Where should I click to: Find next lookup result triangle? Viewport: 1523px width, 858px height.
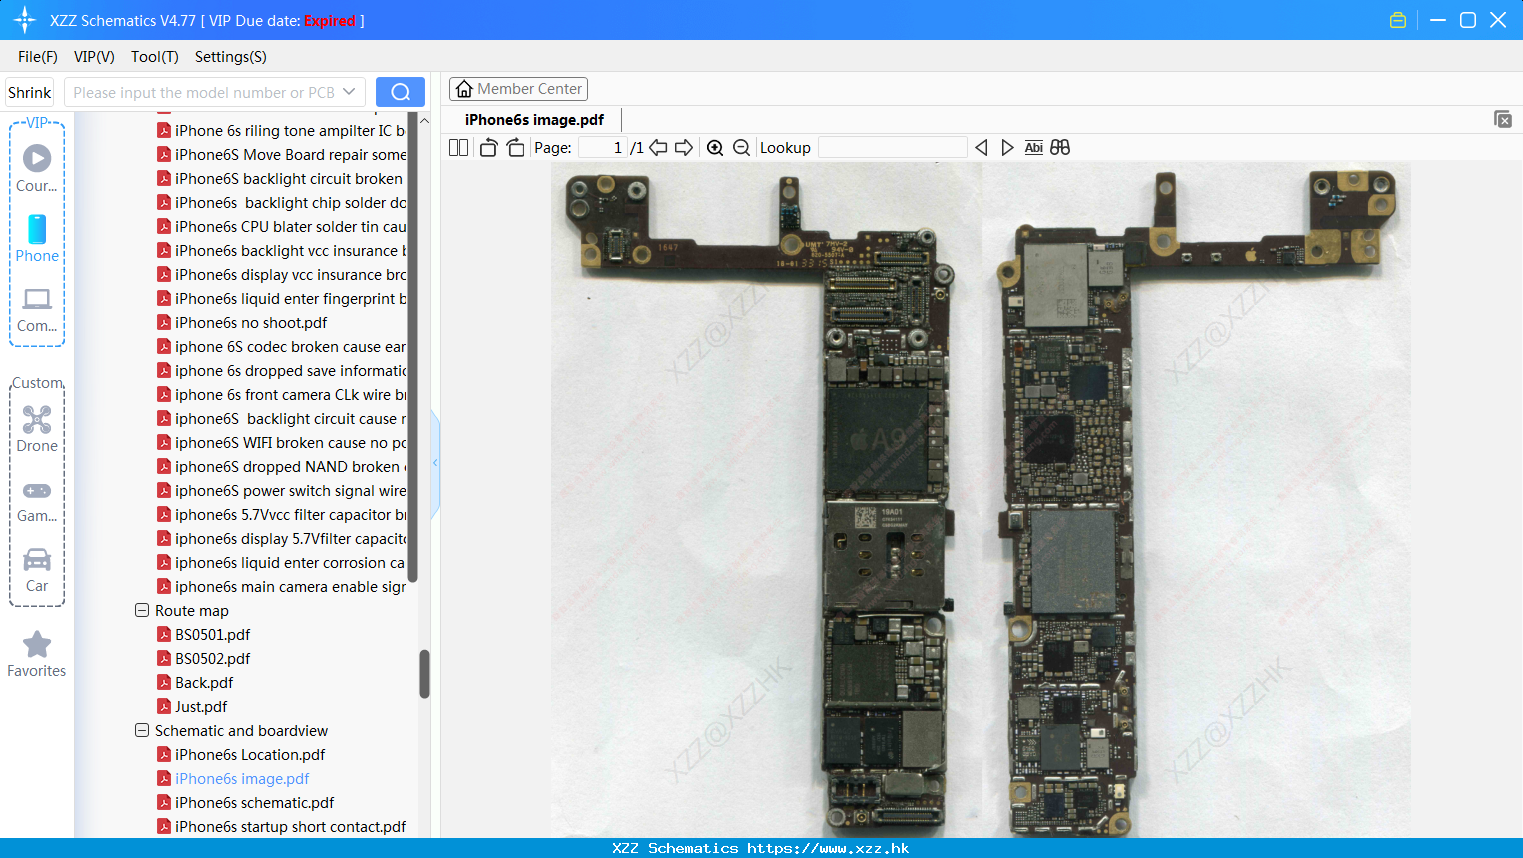click(1007, 147)
